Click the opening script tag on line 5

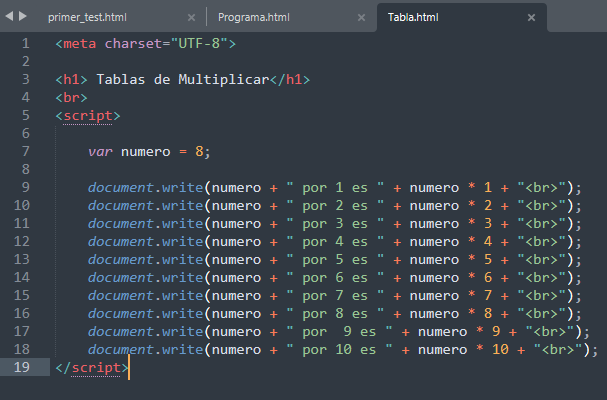coord(88,115)
